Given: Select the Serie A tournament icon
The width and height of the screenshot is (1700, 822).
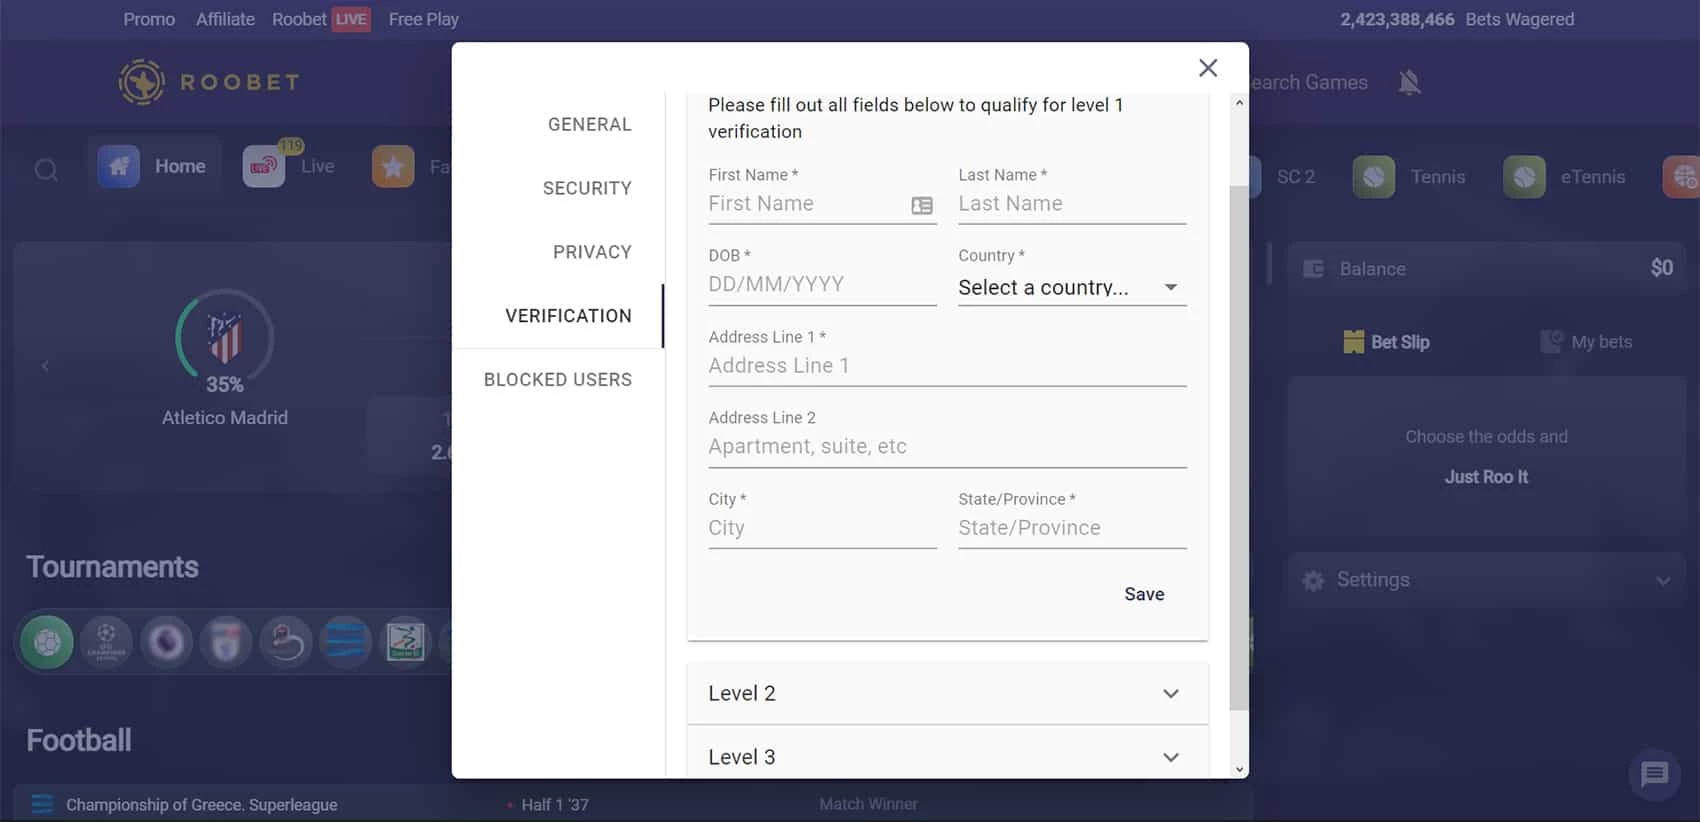Looking at the screenshot, I should [x=406, y=642].
